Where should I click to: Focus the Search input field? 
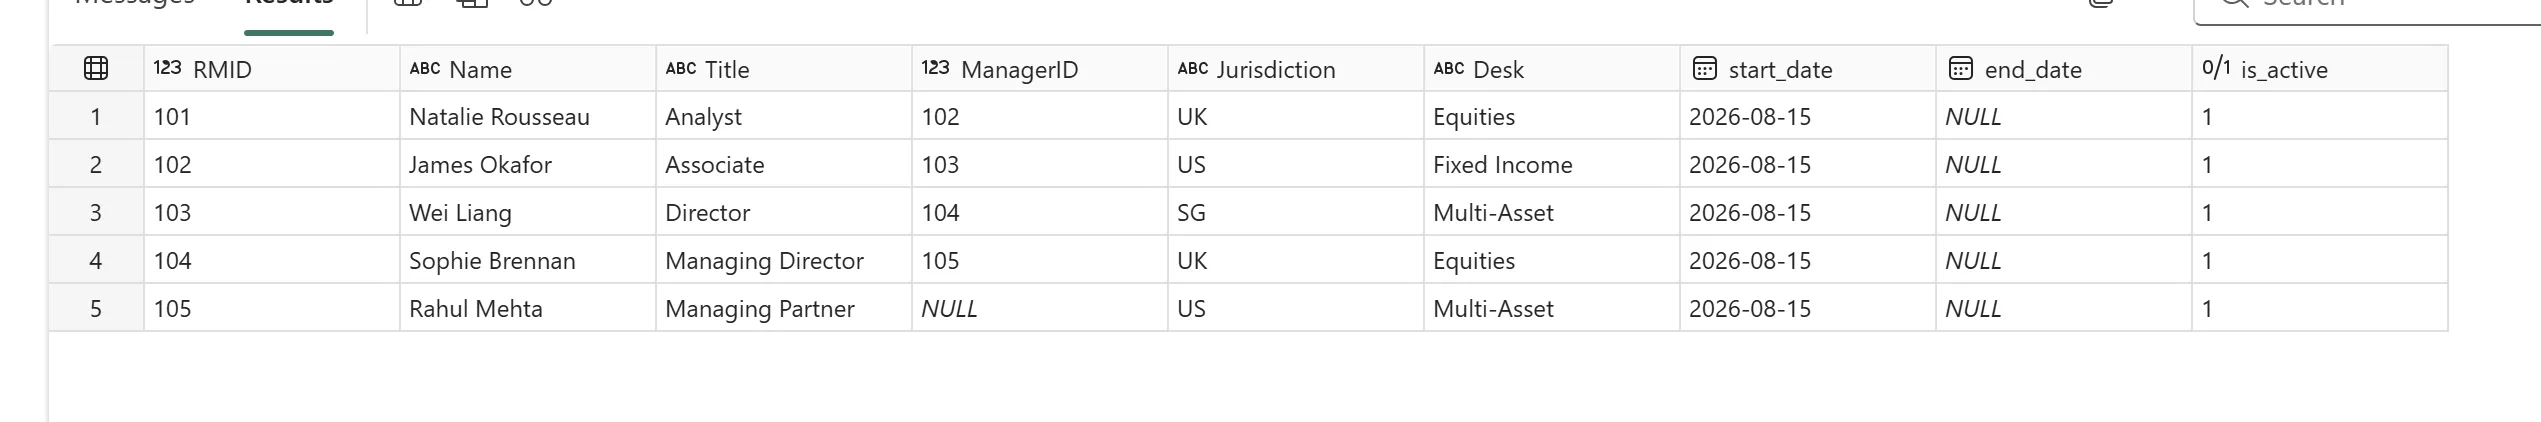2368,8
